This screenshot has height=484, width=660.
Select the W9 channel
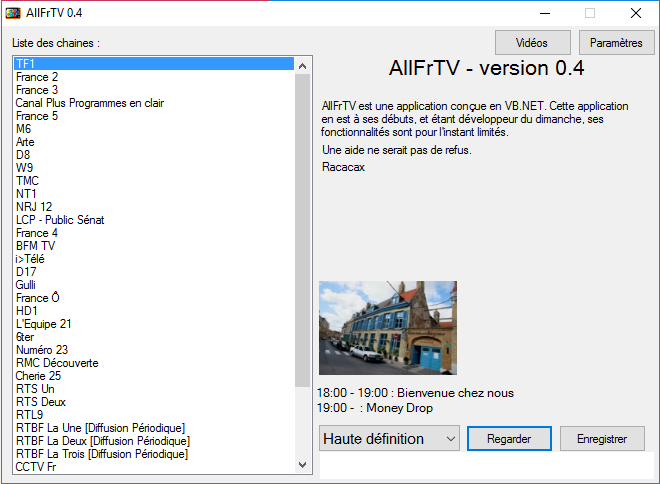pyautogui.click(x=154, y=168)
